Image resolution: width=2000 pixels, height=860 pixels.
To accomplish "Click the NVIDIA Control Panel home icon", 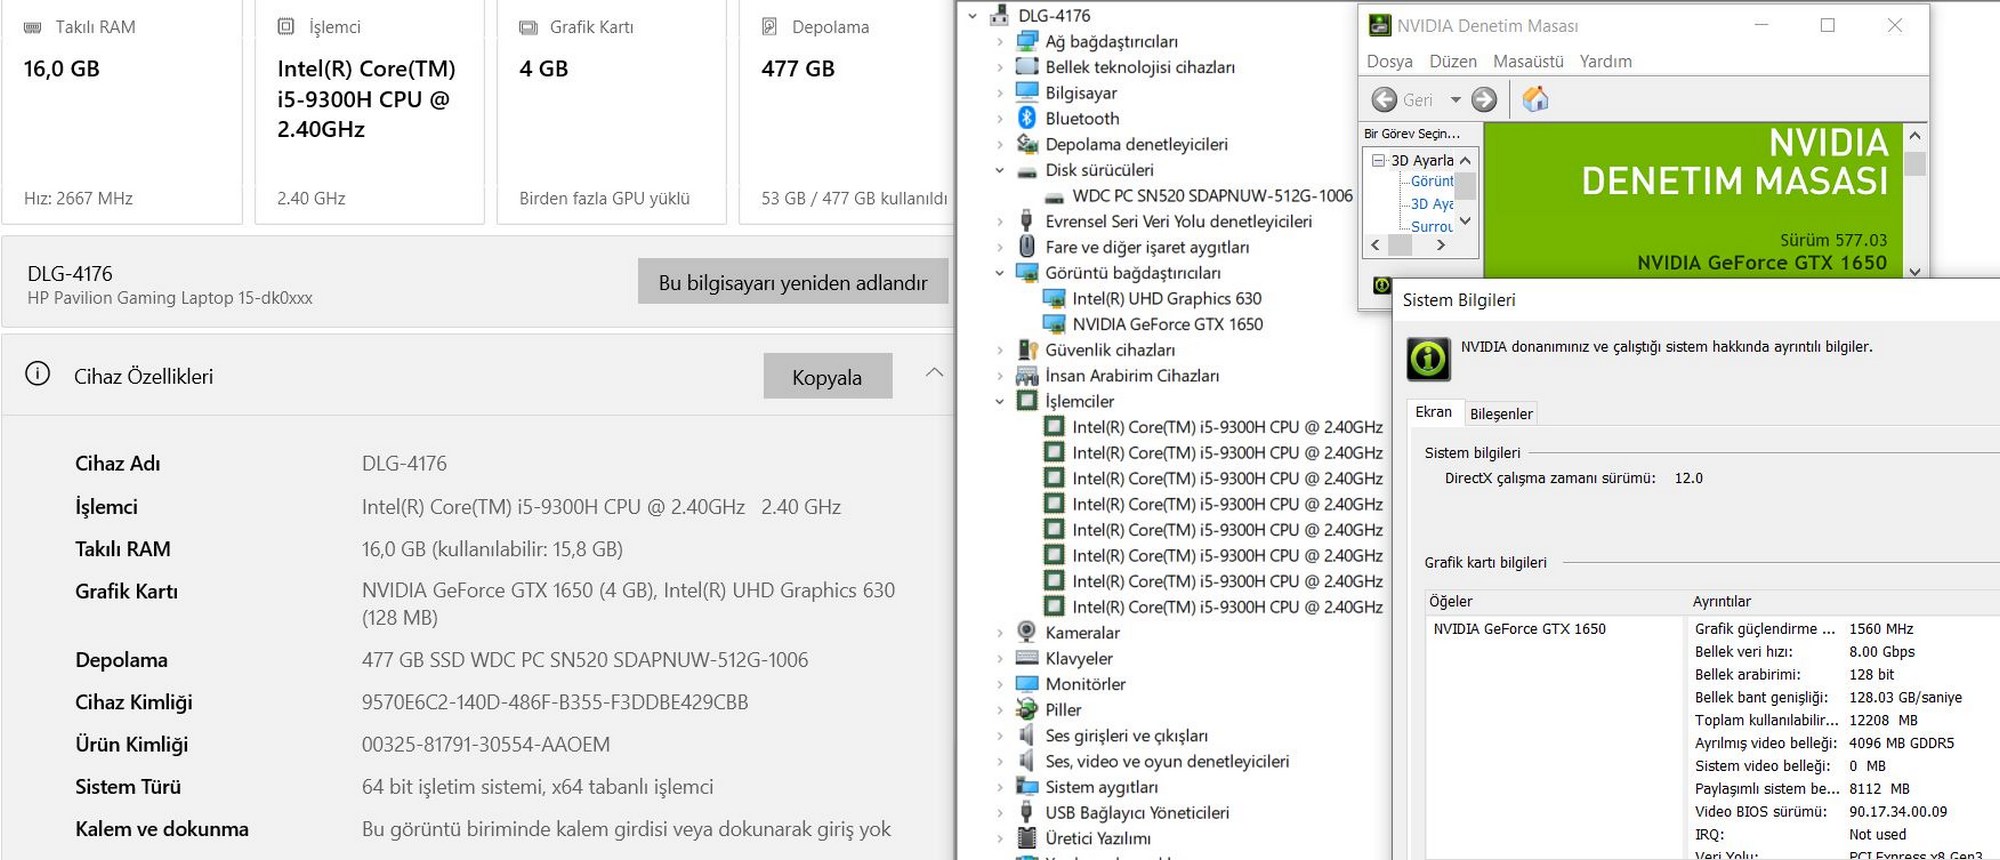I will point(1535,99).
